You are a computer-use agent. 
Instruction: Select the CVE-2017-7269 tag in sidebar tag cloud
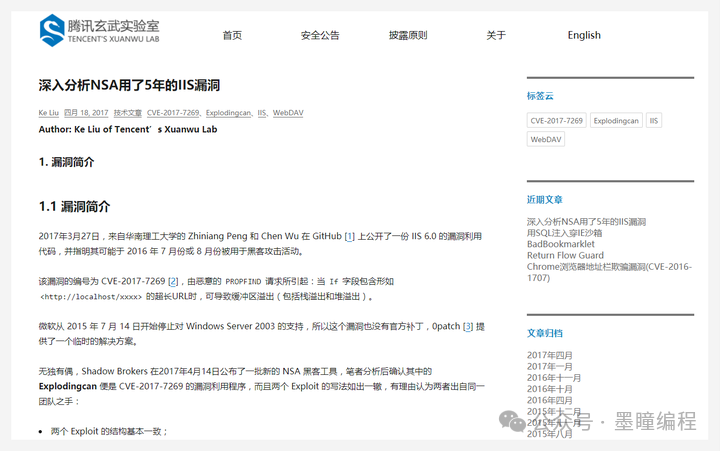[x=555, y=121]
